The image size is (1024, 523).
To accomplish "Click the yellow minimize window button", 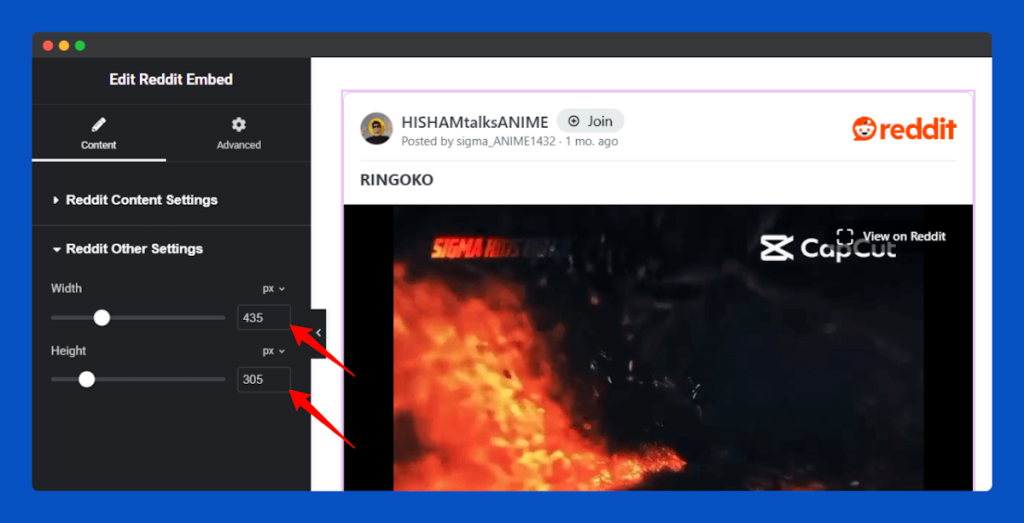I will click(x=64, y=46).
